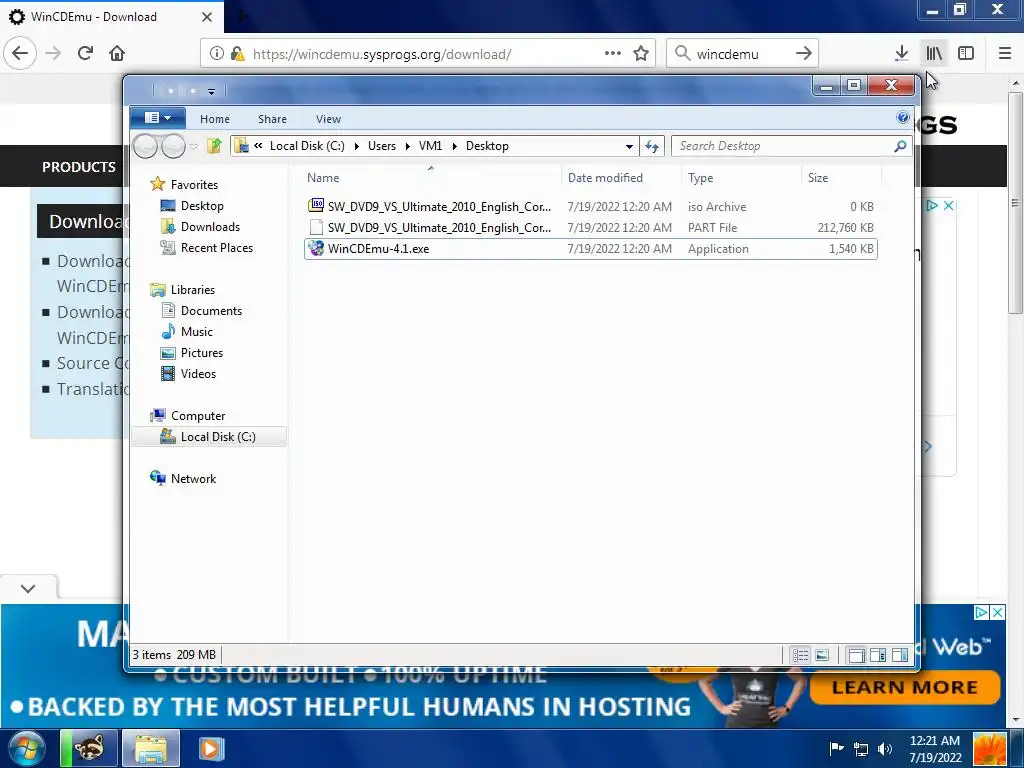The height and width of the screenshot is (768, 1024).
Task: Toggle Firefox sidebar icon
Action: 966,53
